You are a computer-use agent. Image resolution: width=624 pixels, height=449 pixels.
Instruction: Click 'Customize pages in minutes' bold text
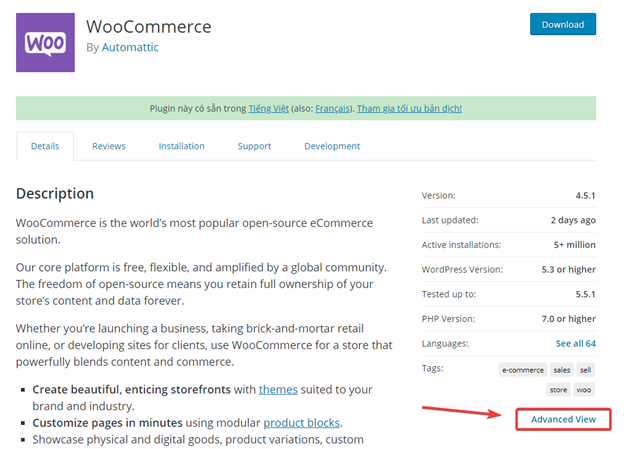click(x=107, y=423)
